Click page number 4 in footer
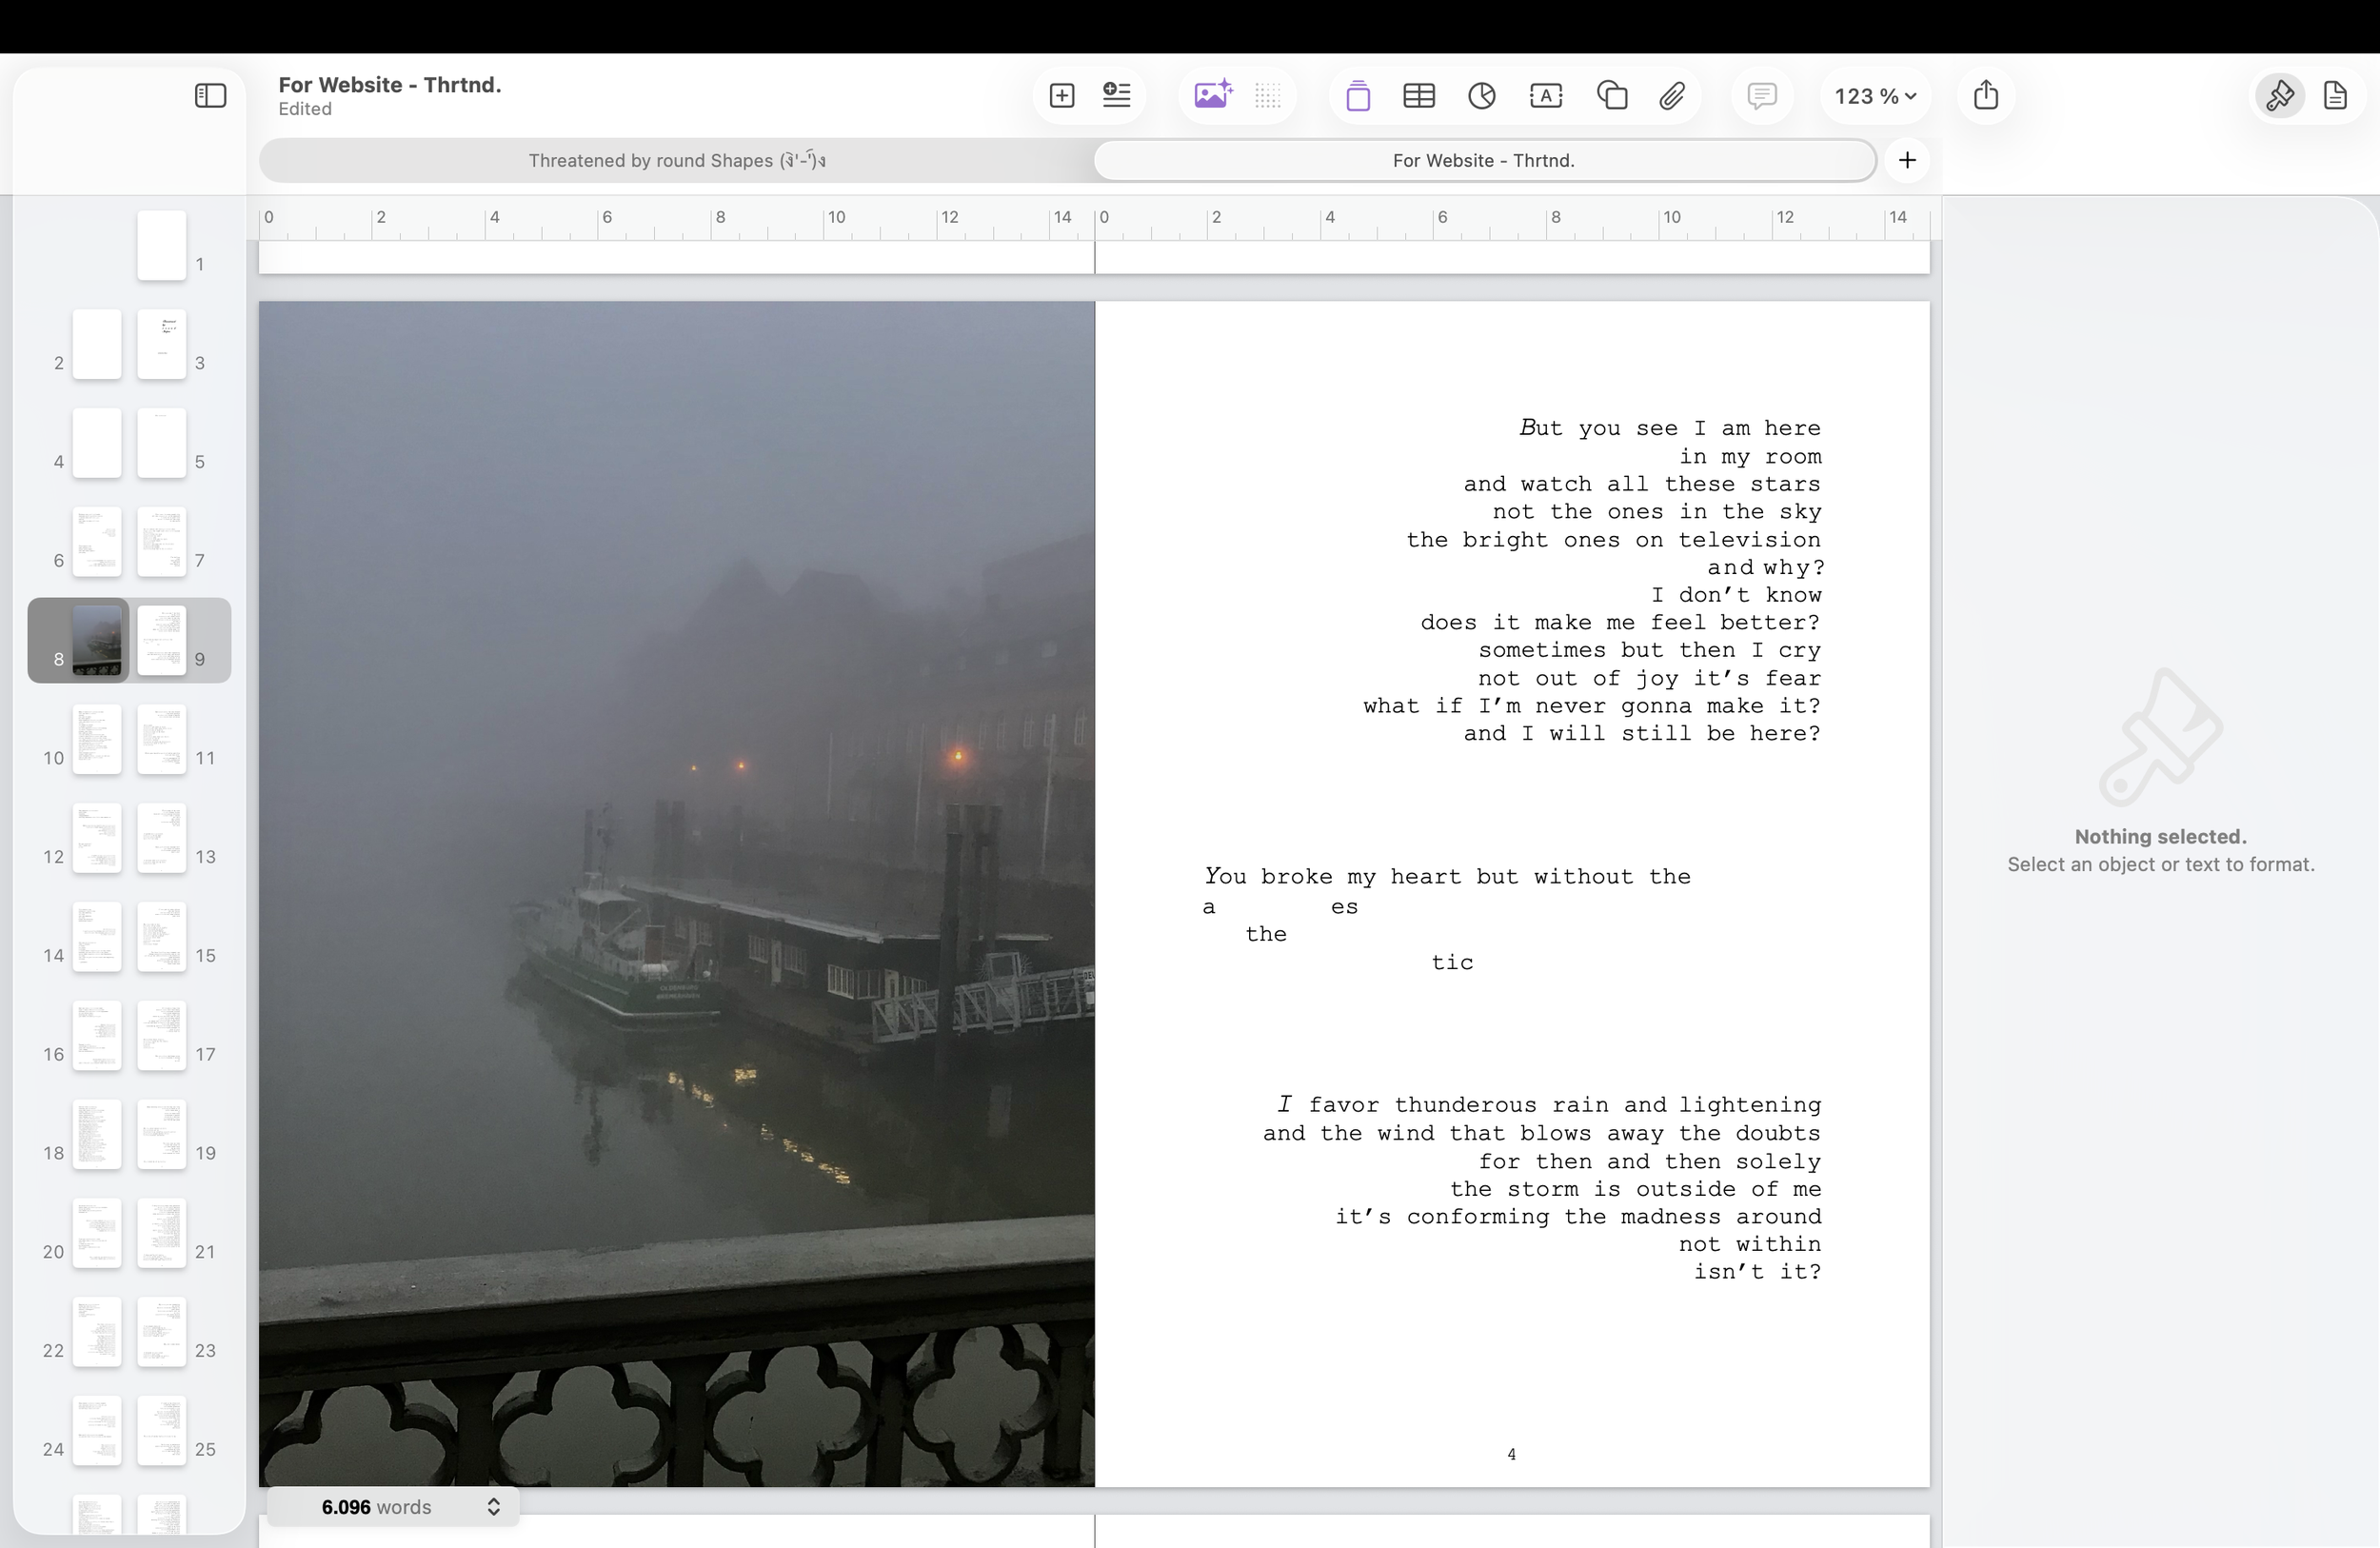The image size is (2380, 1548). (x=1512, y=1455)
